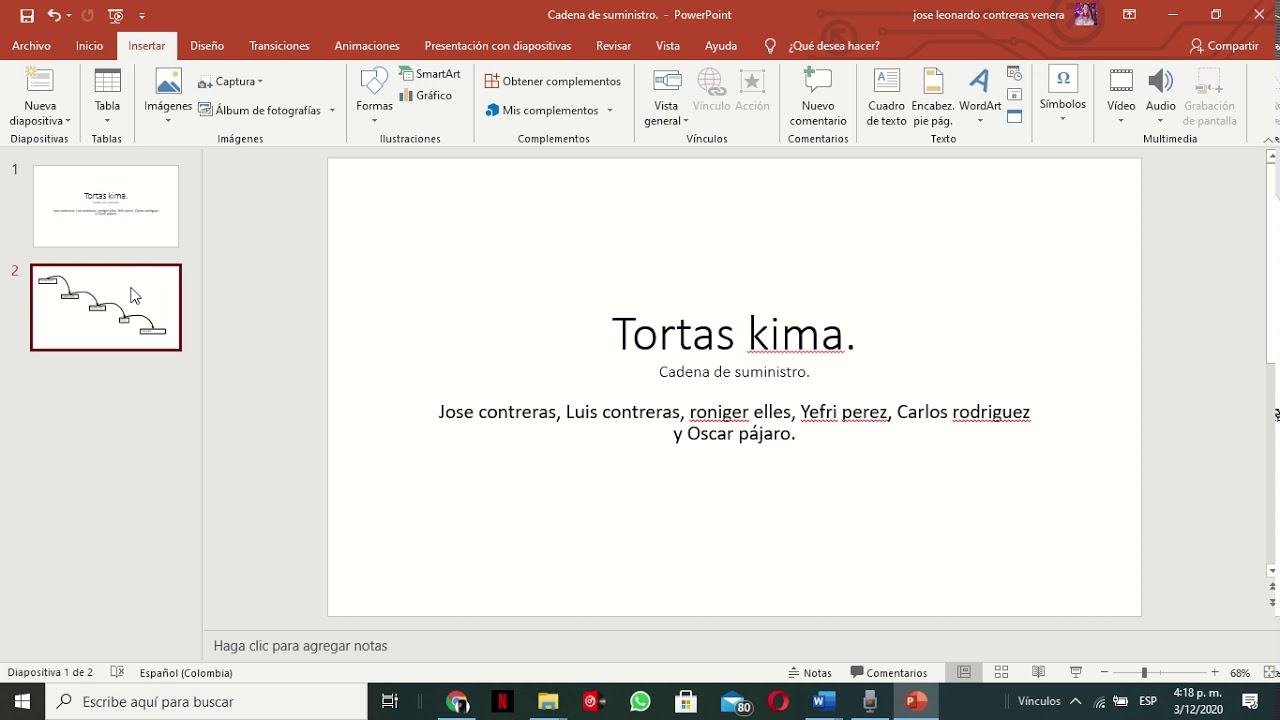This screenshot has height=720, width=1280.
Task: Click the Vídeo film strip icon
Action: click(x=1121, y=82)
